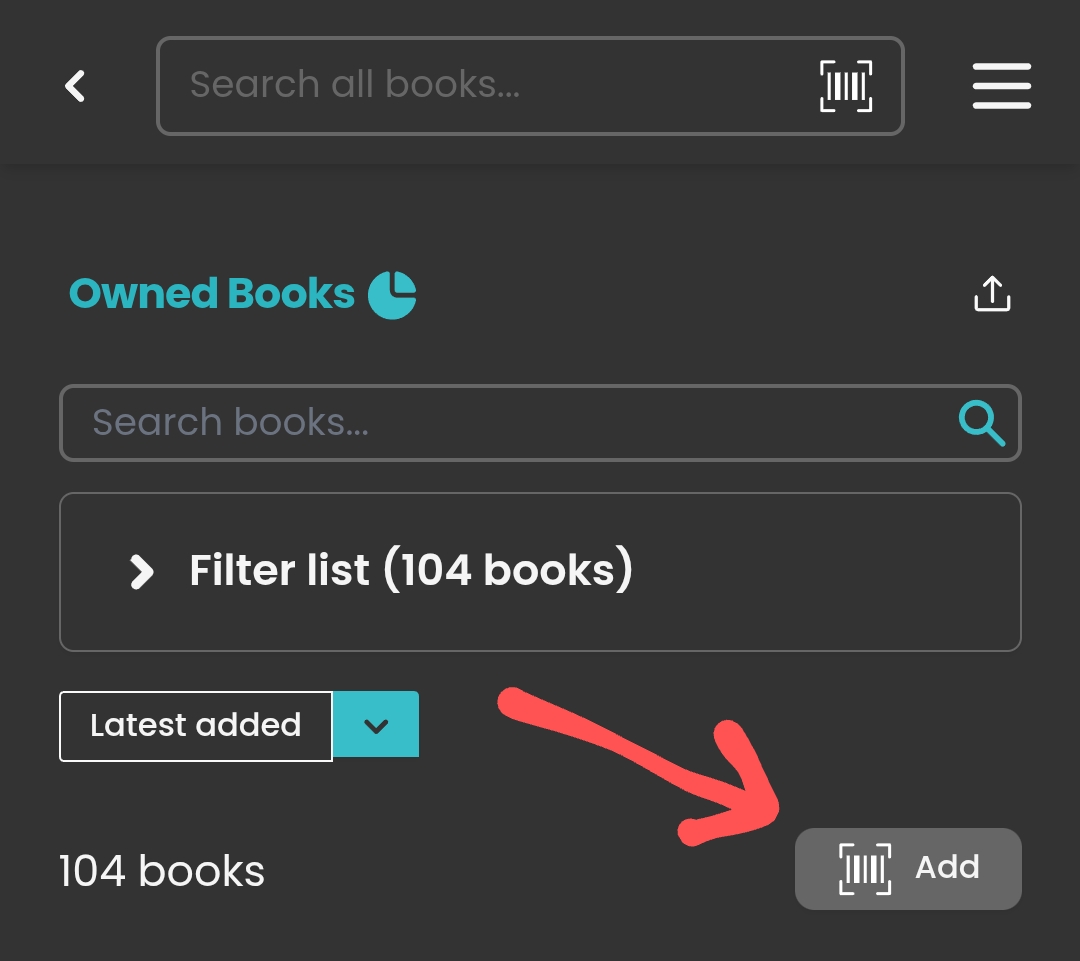The width and height of the screenshot is (1080, 961).
Task: Open the pie chart statistics icon
Action: tap(392, 295)
